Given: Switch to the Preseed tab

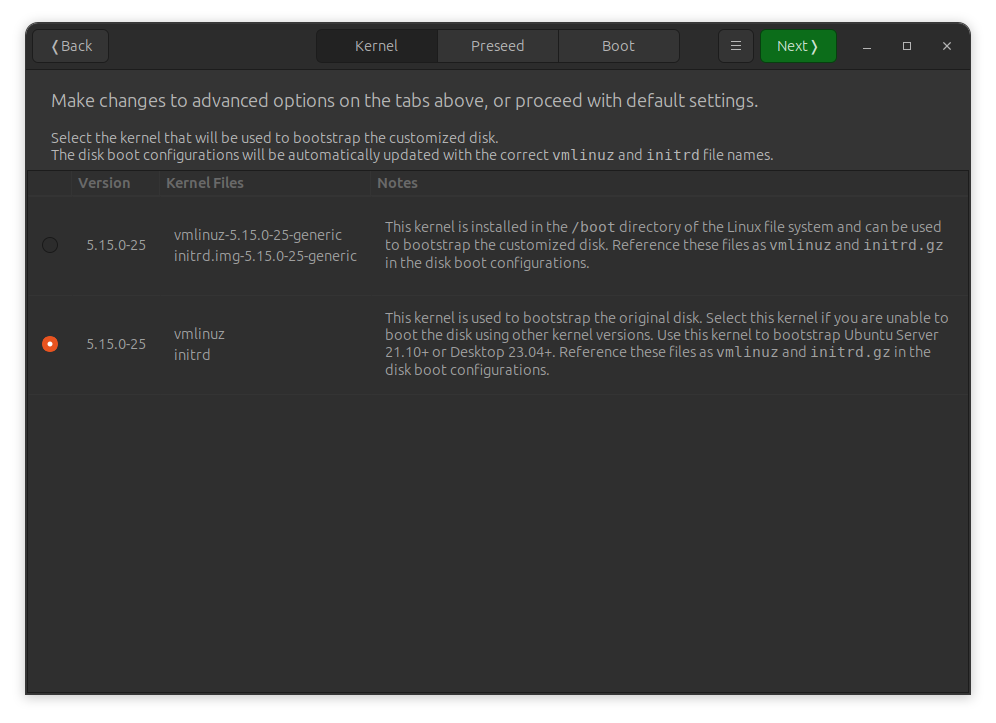Looking at the screenshot, I should coord(497,45).
